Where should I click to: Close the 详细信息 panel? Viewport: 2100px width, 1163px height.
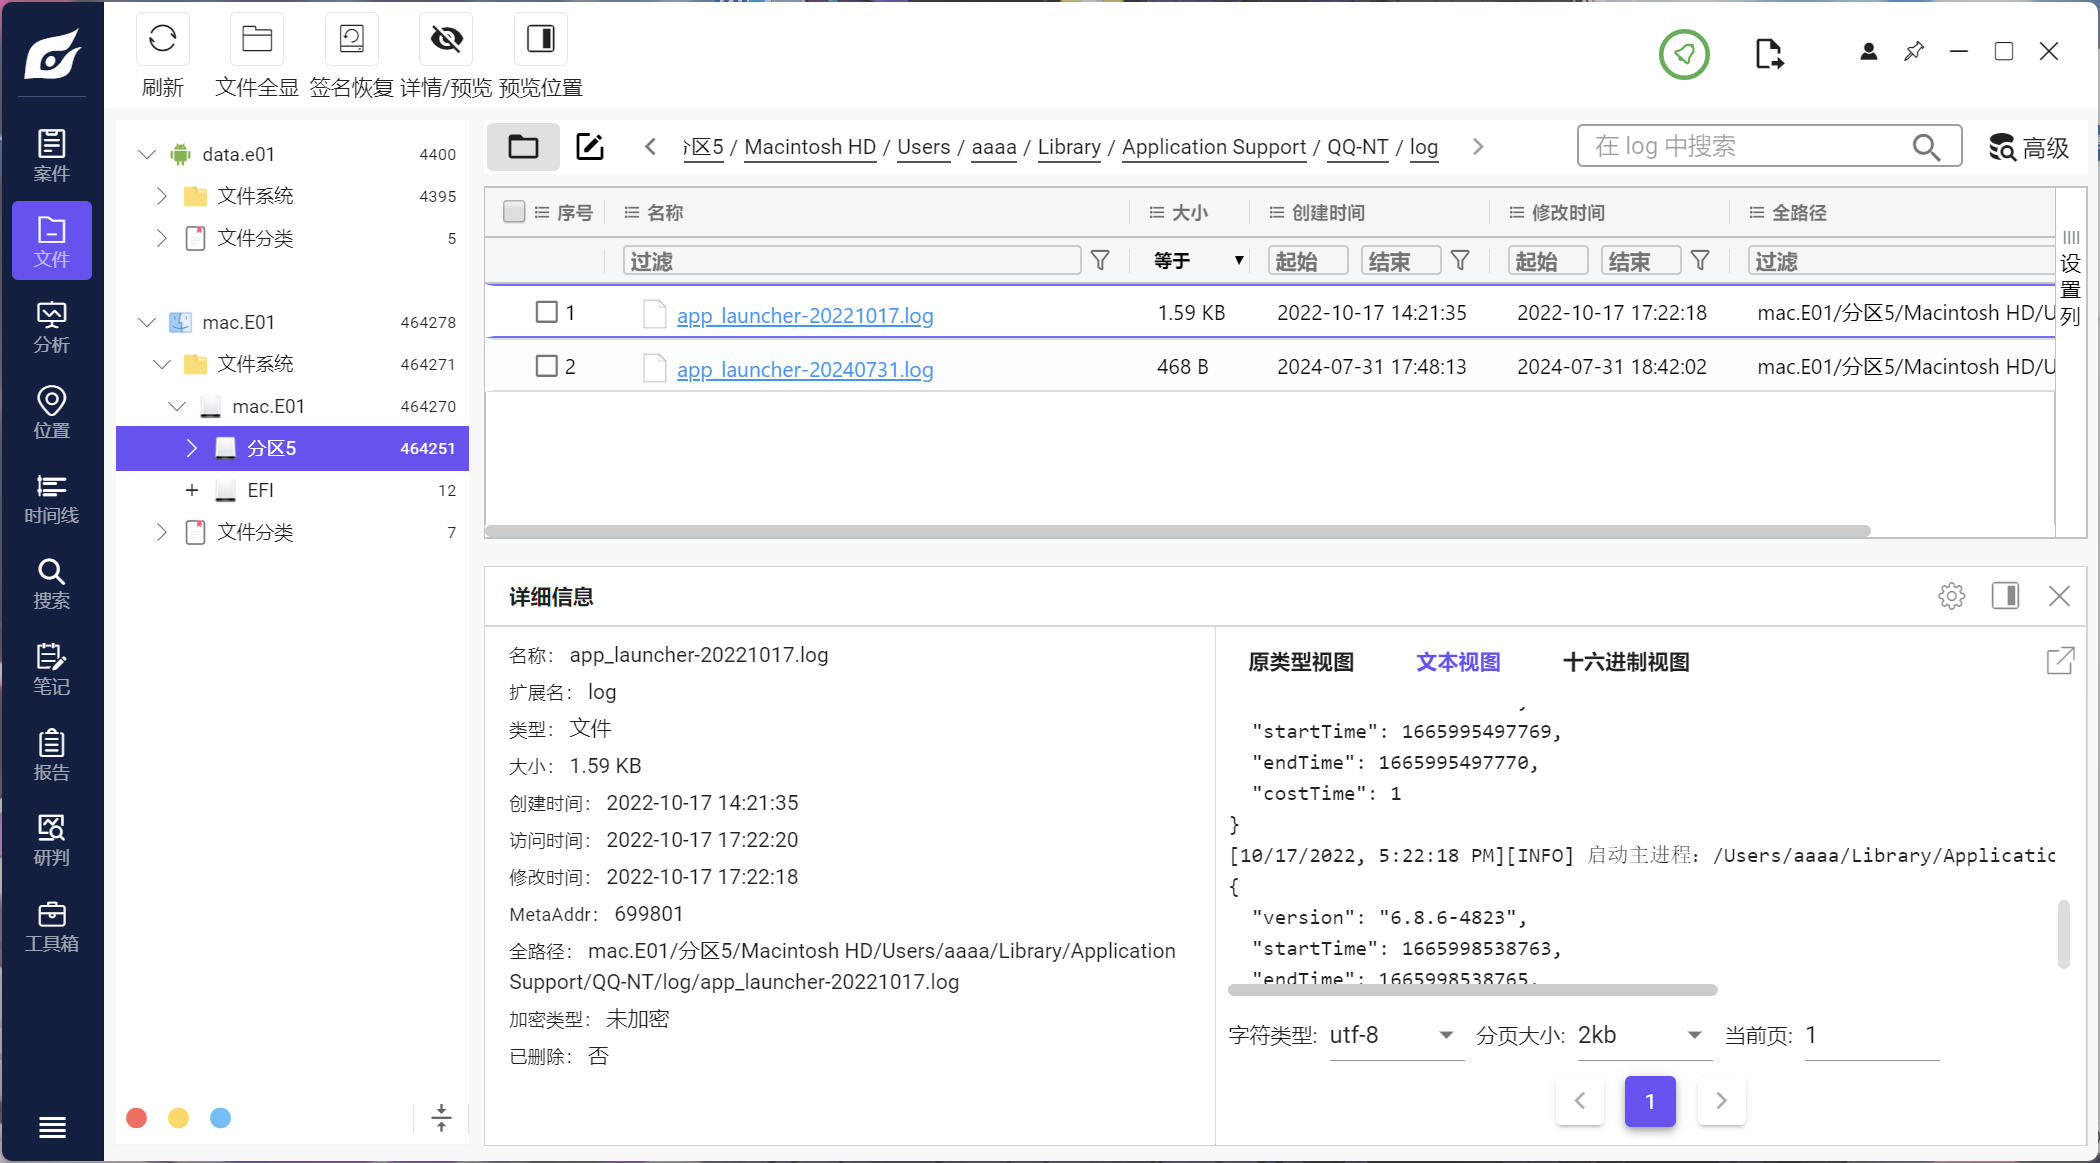click(x=2059, y=596)
